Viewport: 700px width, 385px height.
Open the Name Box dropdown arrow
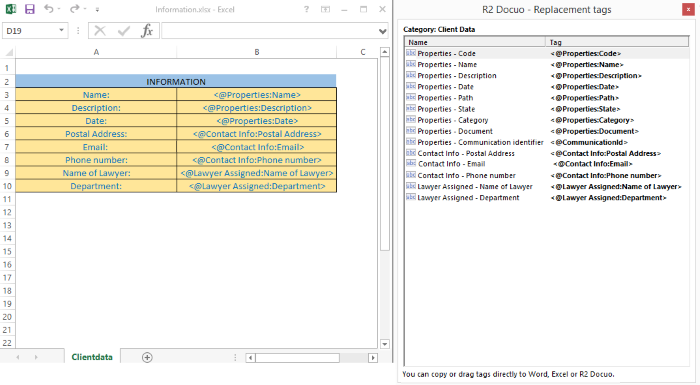[x=62, y=30]
